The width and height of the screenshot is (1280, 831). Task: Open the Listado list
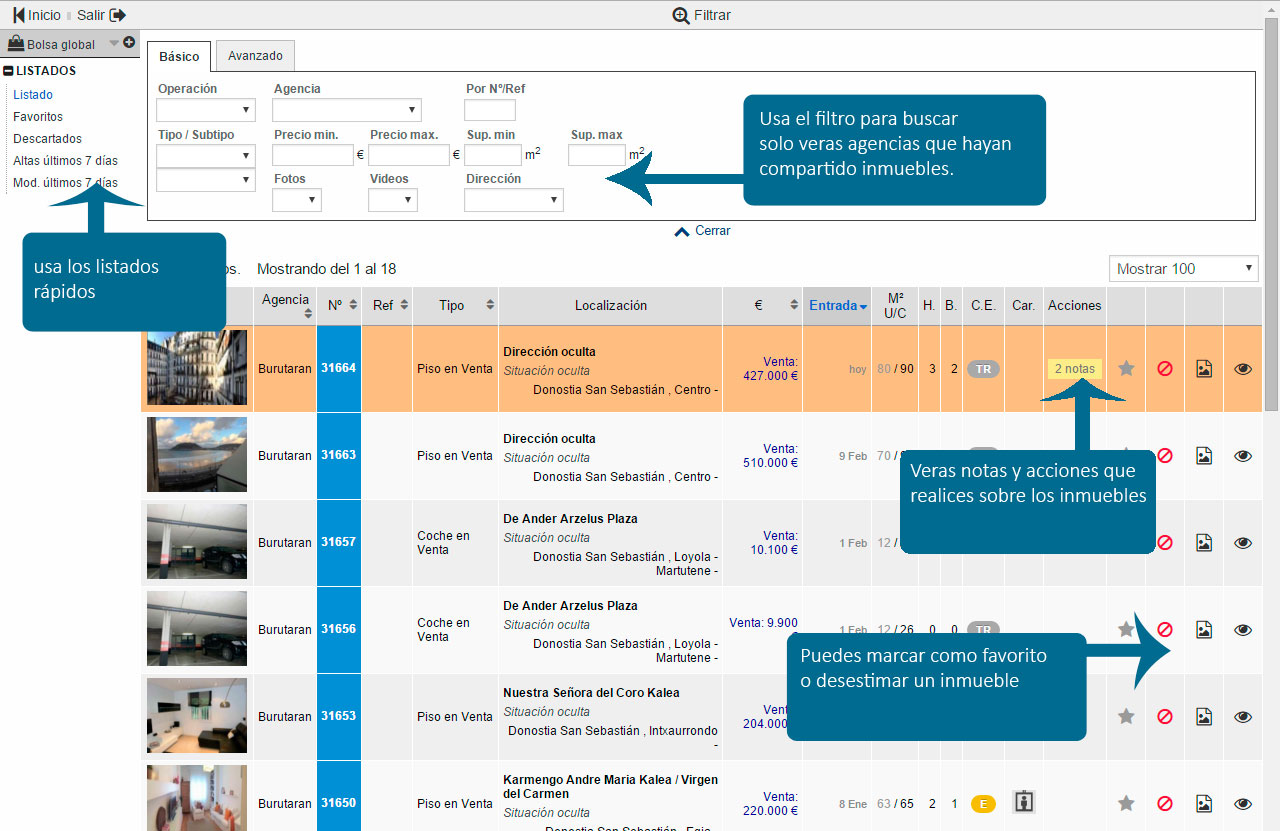(x=33, y=95)
